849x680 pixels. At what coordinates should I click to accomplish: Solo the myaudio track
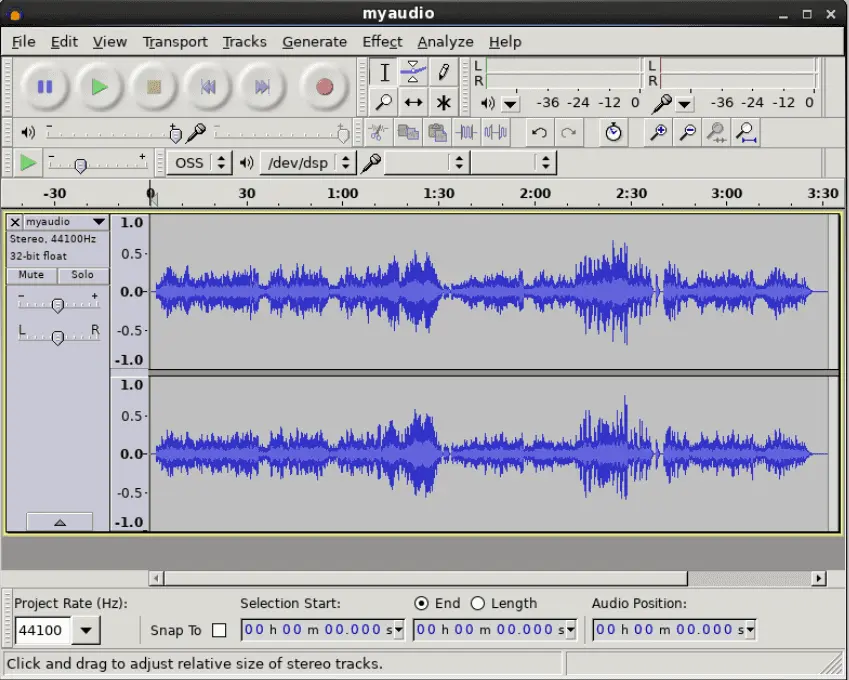pyautogui.click(x=82, y=275)
